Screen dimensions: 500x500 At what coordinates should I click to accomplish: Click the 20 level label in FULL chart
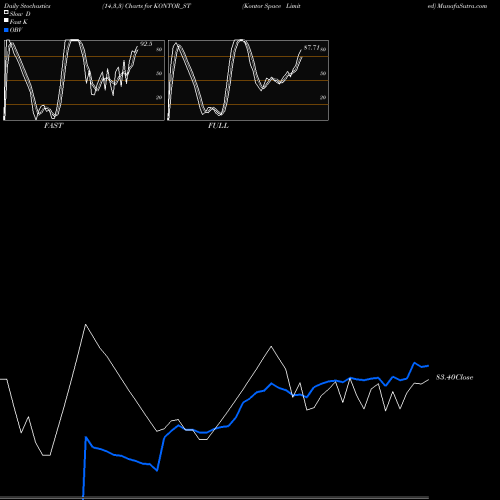click(x=323, y=97)
